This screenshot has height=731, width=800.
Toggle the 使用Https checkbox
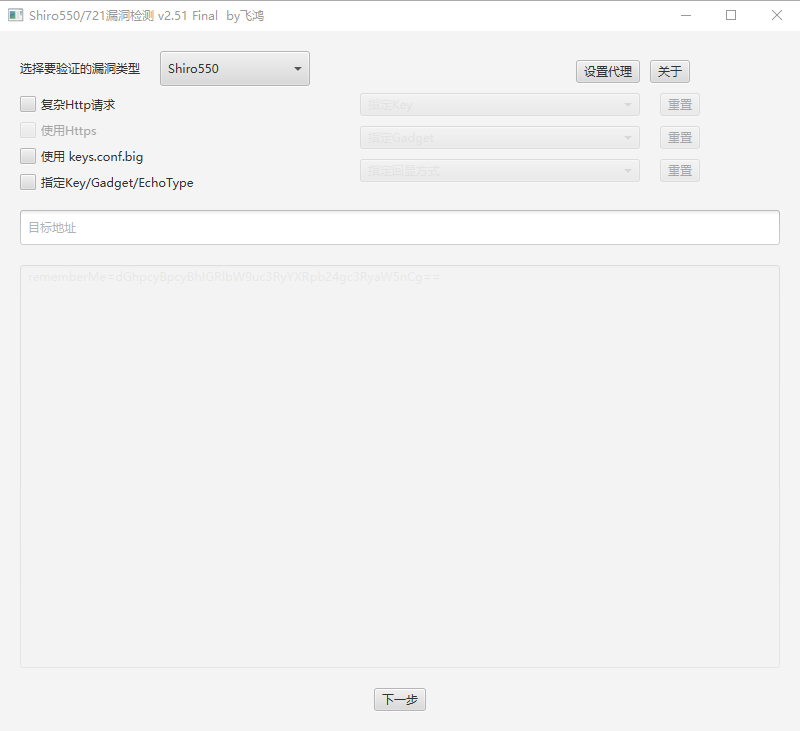(28, 131)
